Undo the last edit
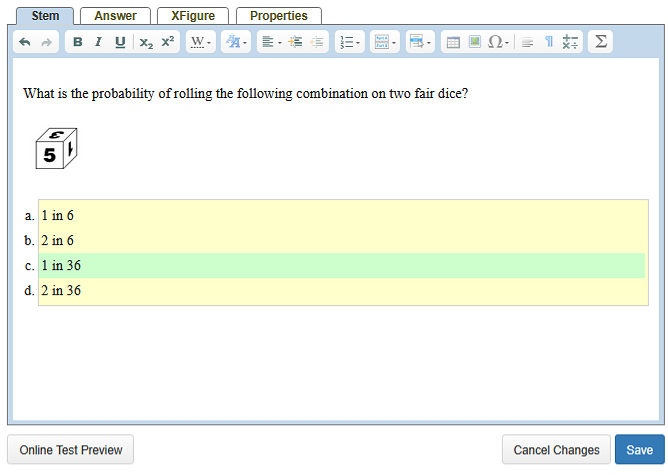The image size is (668, 475). click(x=25, y=42)
